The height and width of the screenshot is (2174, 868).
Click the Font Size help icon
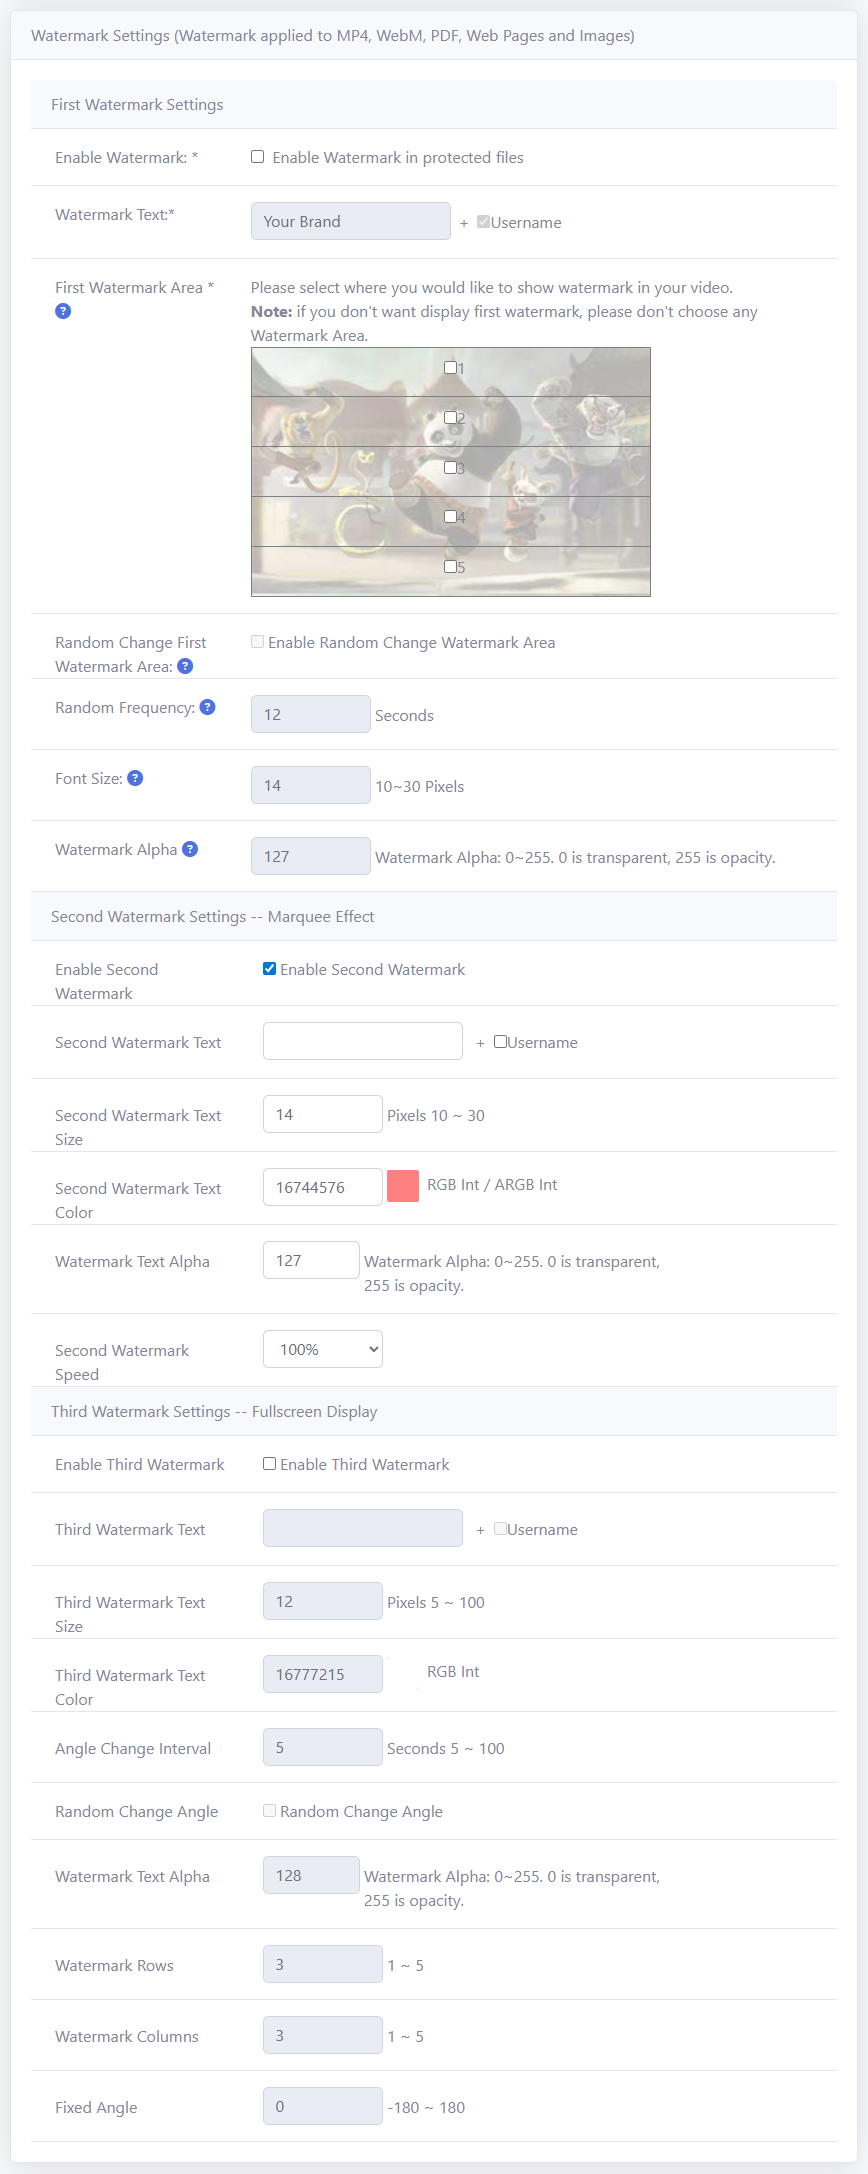pos(135,778)
